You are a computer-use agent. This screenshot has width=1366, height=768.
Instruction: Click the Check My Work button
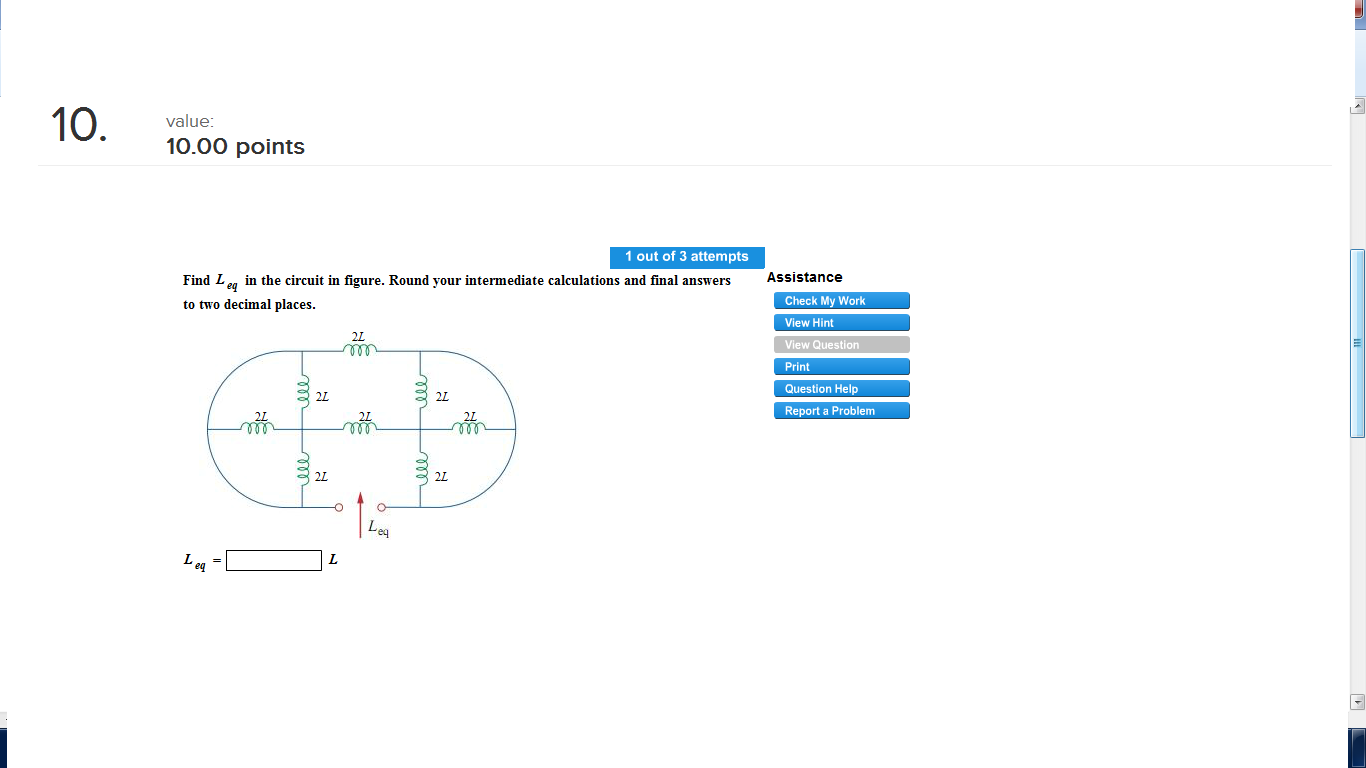click(x=841, y=300)
